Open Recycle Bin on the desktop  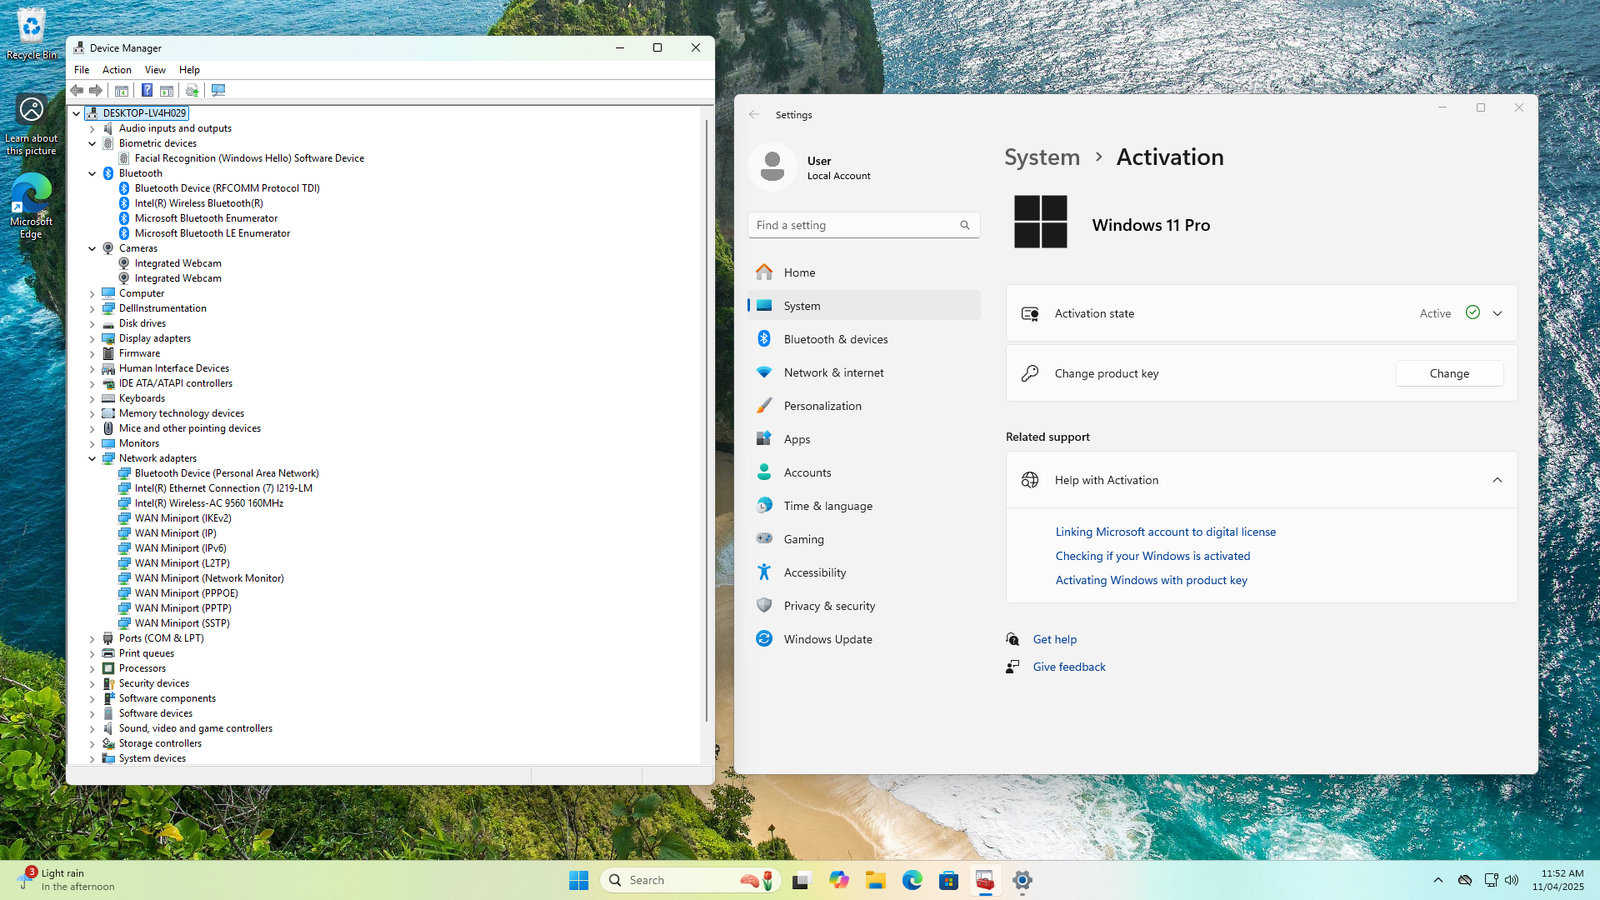coord(31,33)
